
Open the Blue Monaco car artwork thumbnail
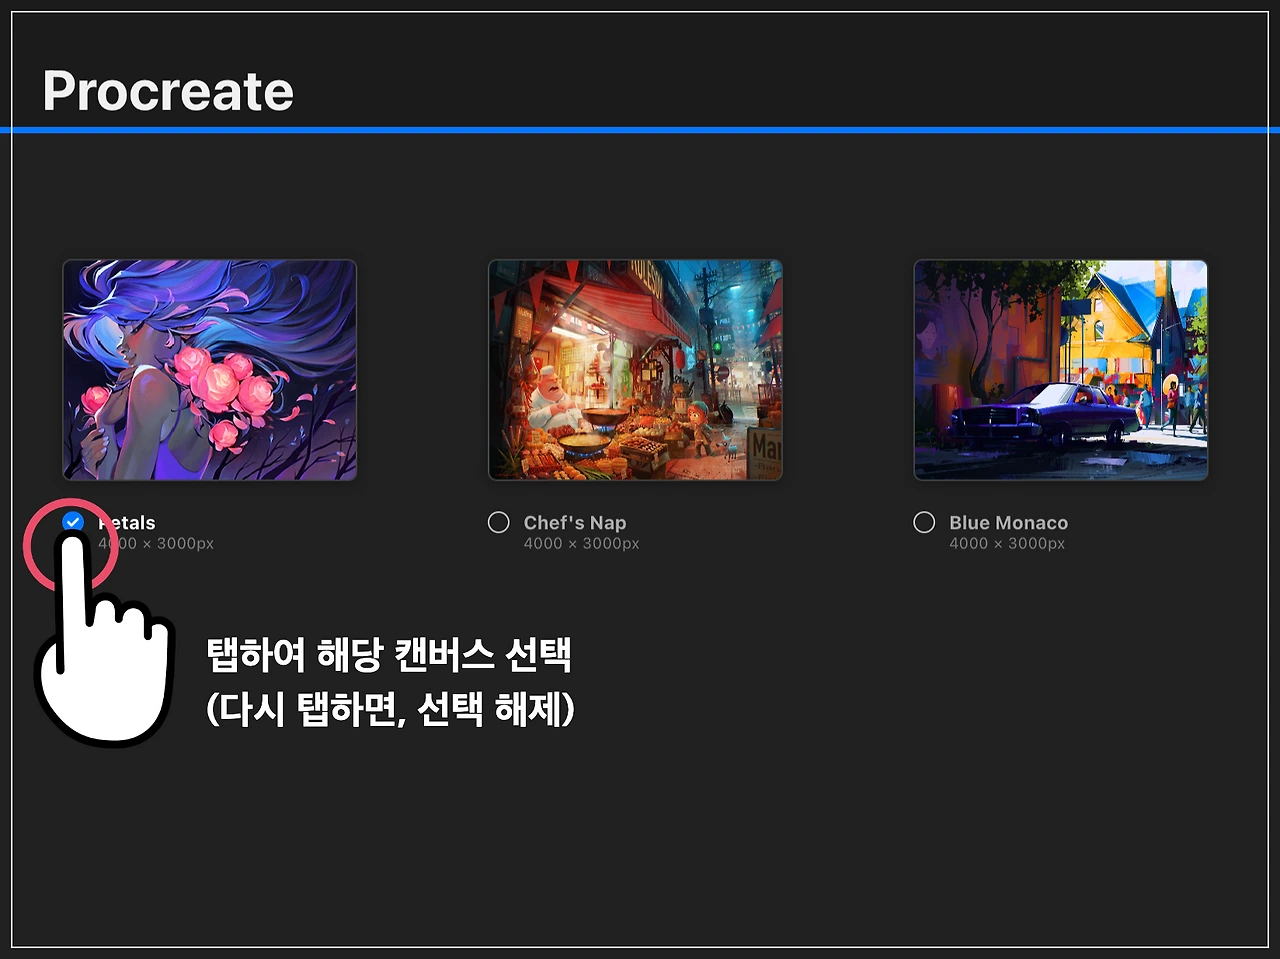pyautogui.click(x=1061, y=370)
